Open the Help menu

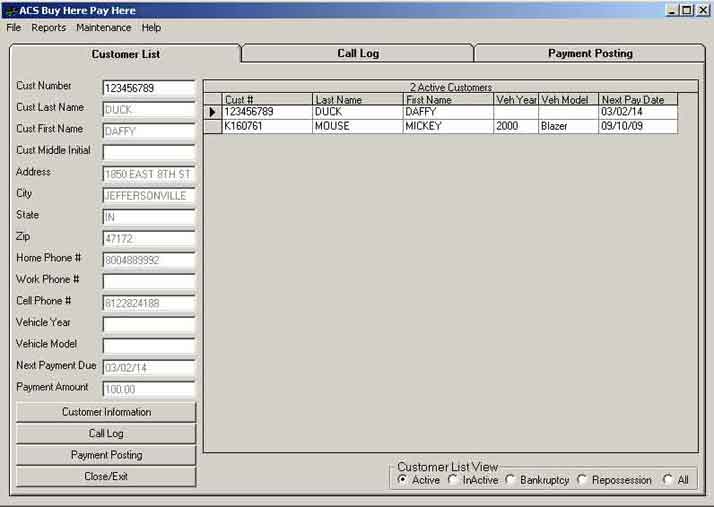151,28
